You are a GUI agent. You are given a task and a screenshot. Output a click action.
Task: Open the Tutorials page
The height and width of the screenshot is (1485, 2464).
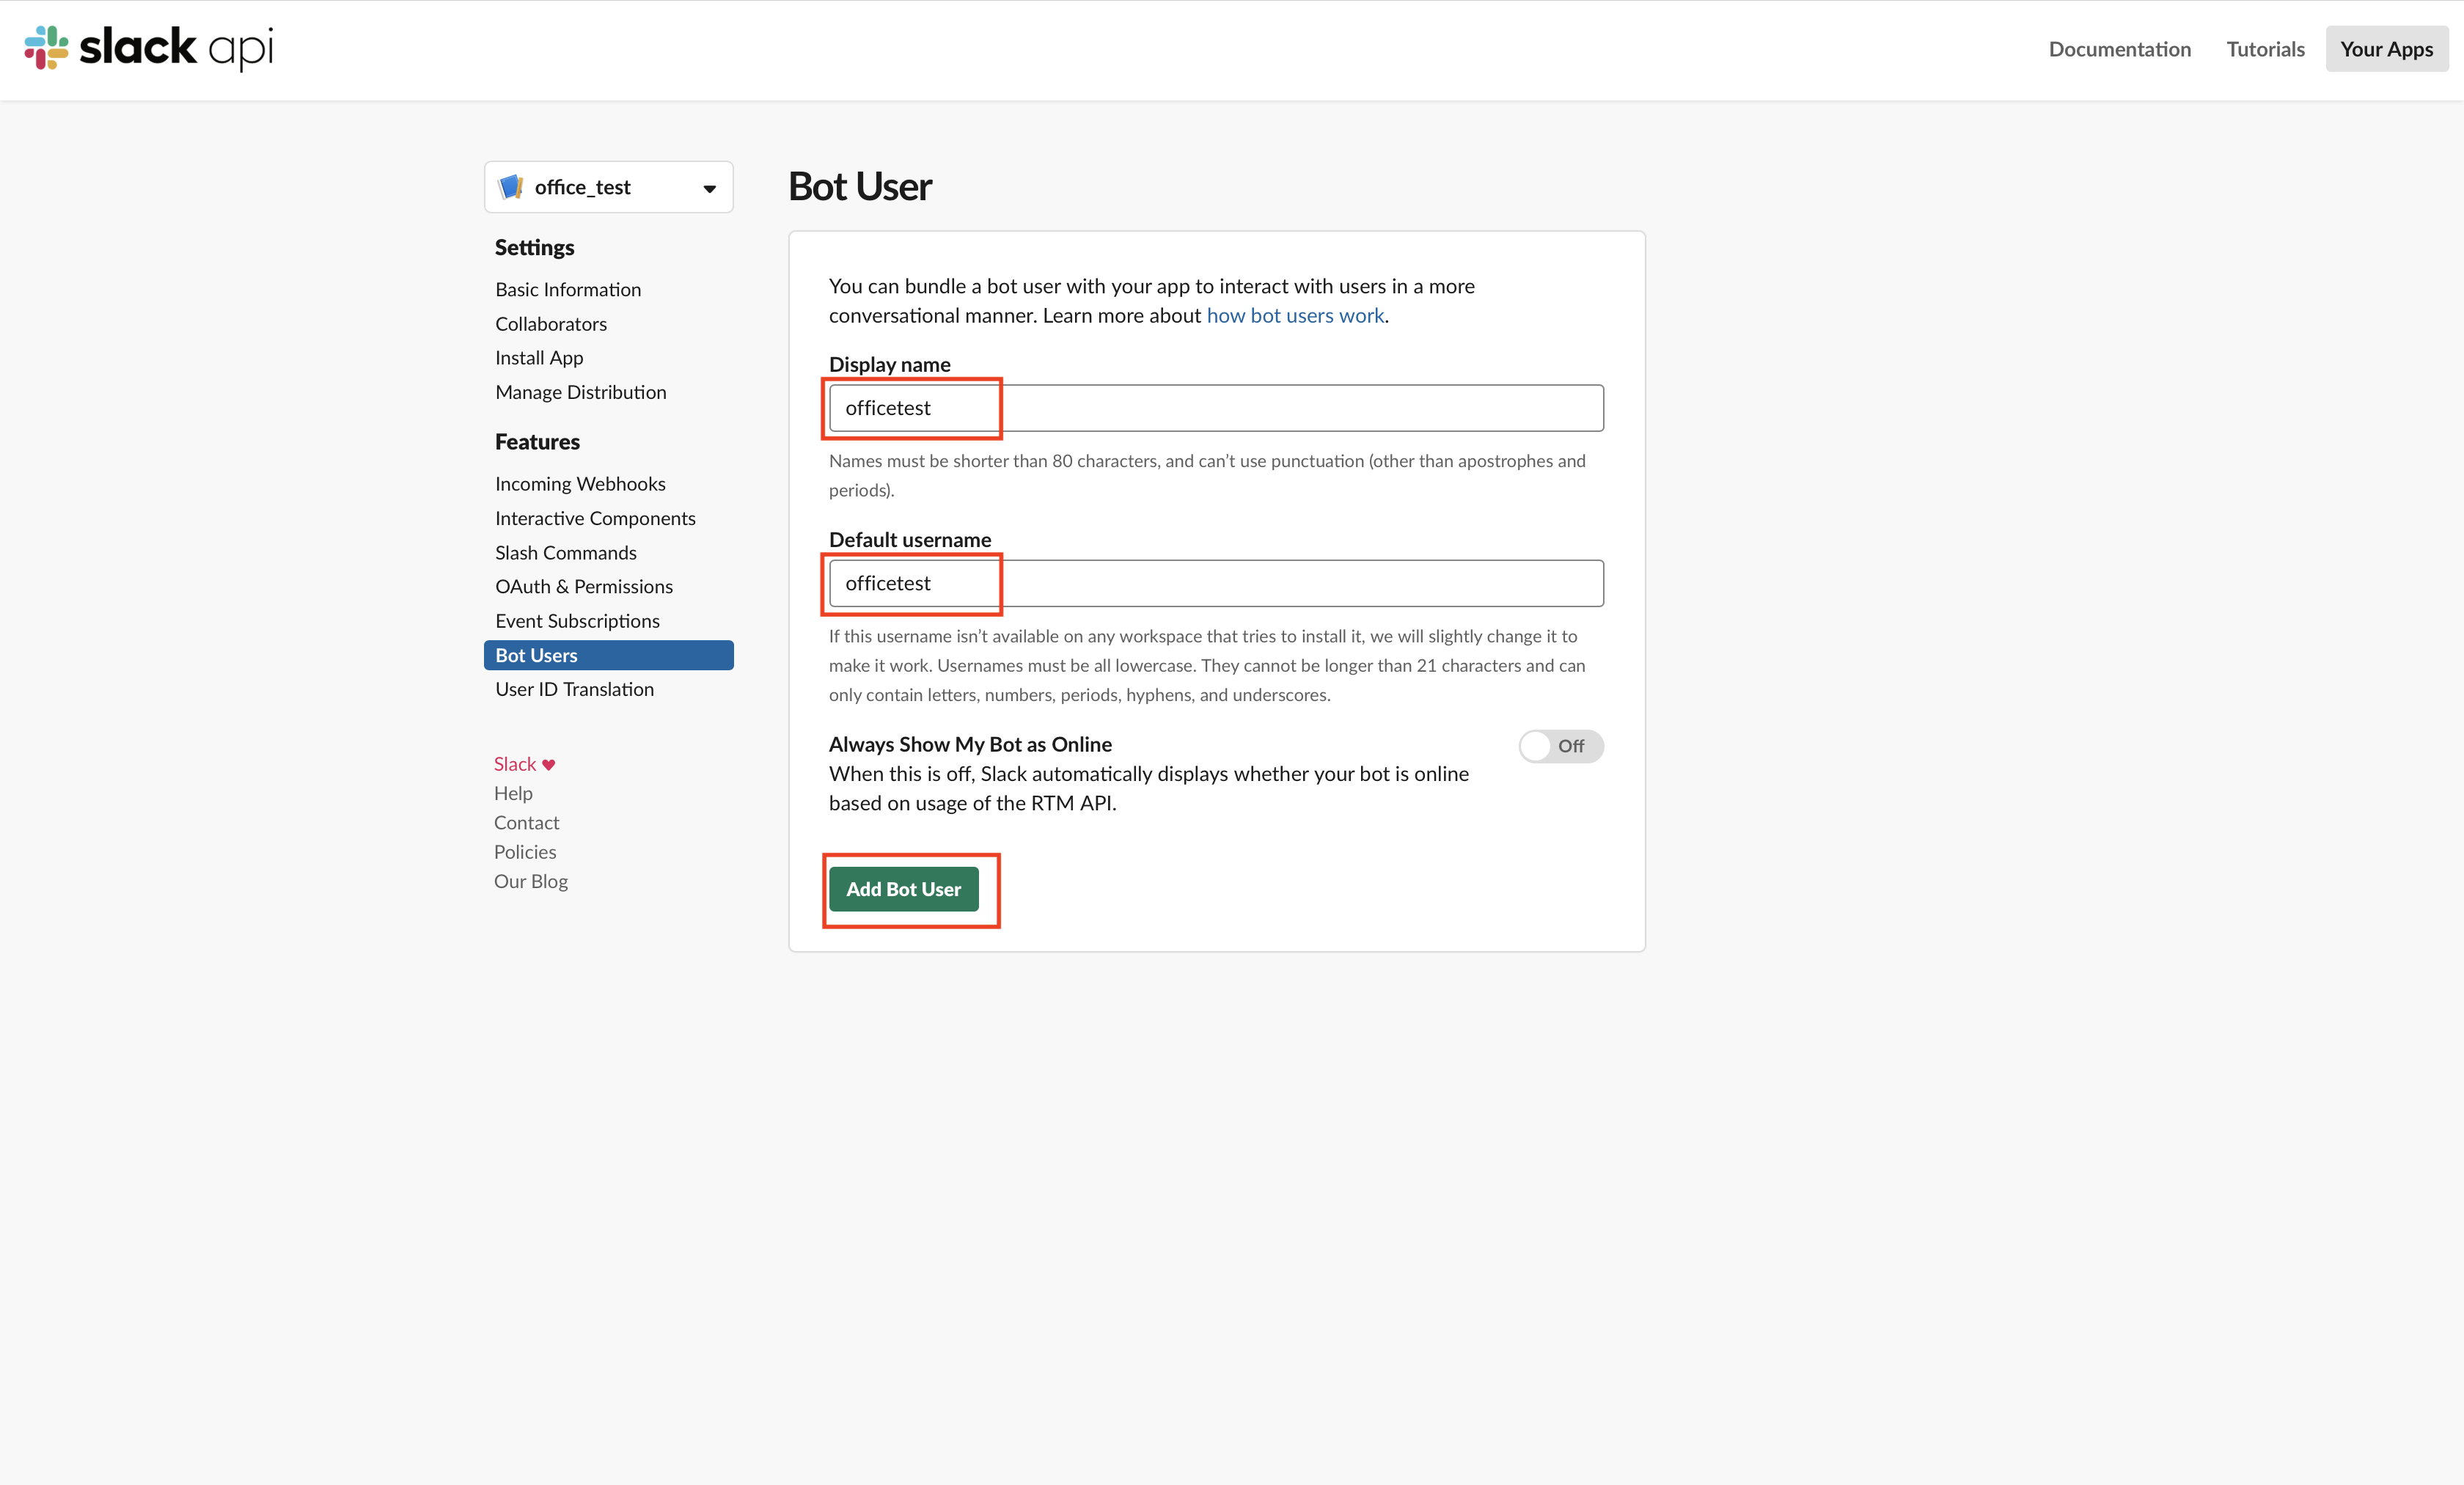pyautogui.click(x=2265, y=49)
